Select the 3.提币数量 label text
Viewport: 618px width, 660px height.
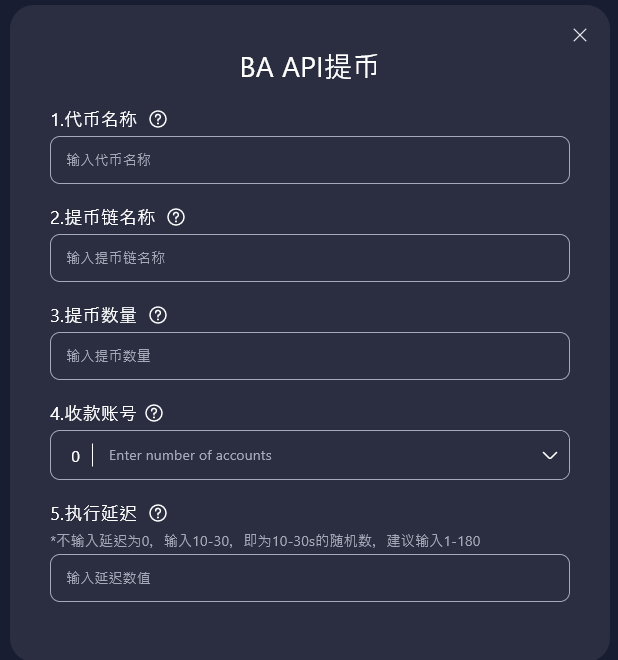[x=94, y=315]
